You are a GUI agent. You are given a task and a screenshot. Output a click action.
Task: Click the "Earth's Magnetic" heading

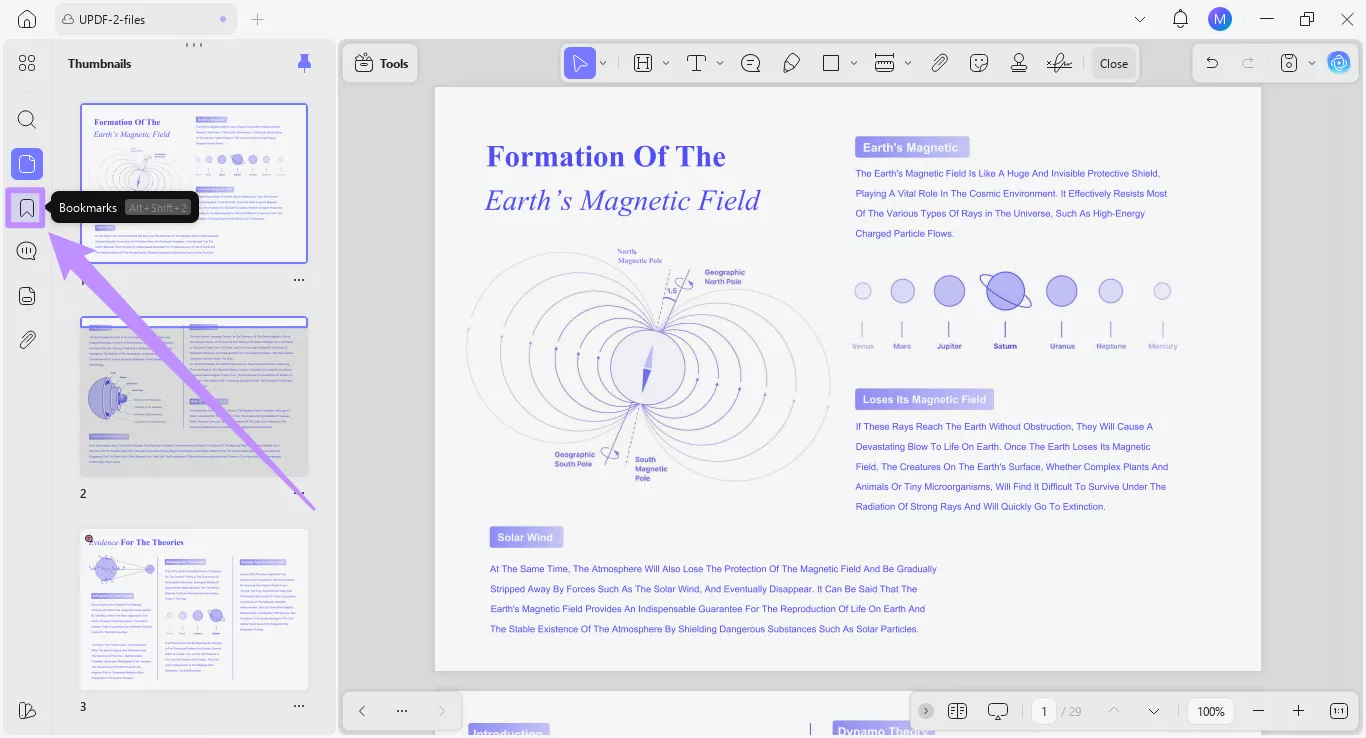911,148
